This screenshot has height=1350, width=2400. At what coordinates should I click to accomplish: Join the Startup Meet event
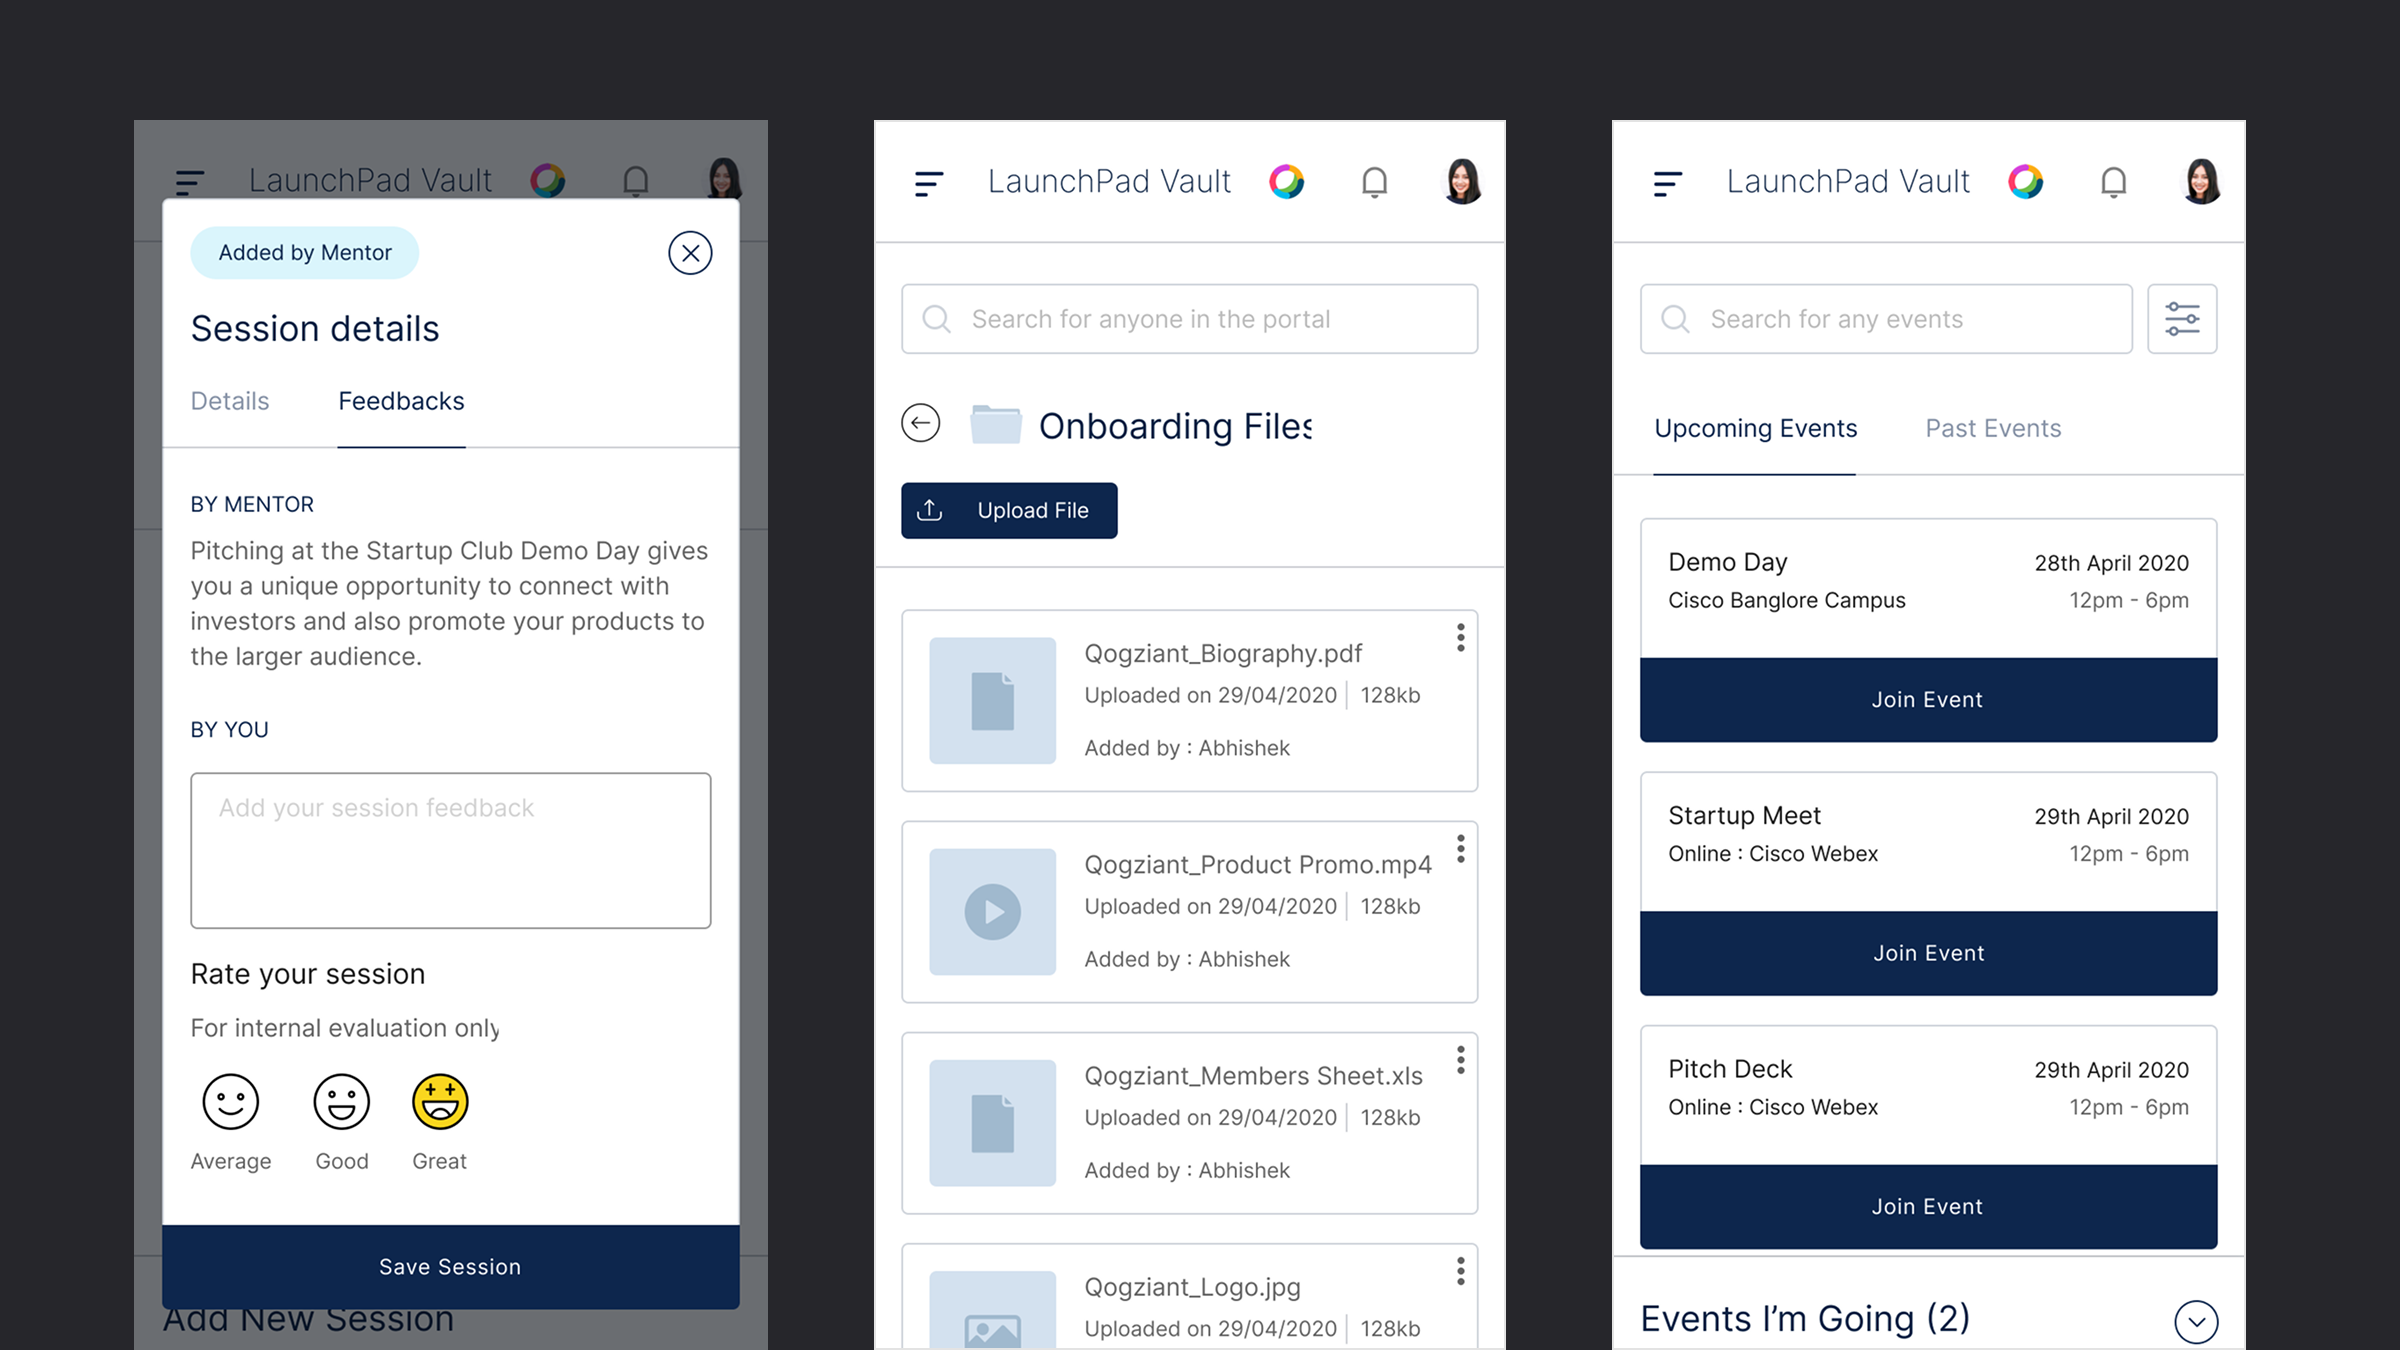[x=1928, y=953]
